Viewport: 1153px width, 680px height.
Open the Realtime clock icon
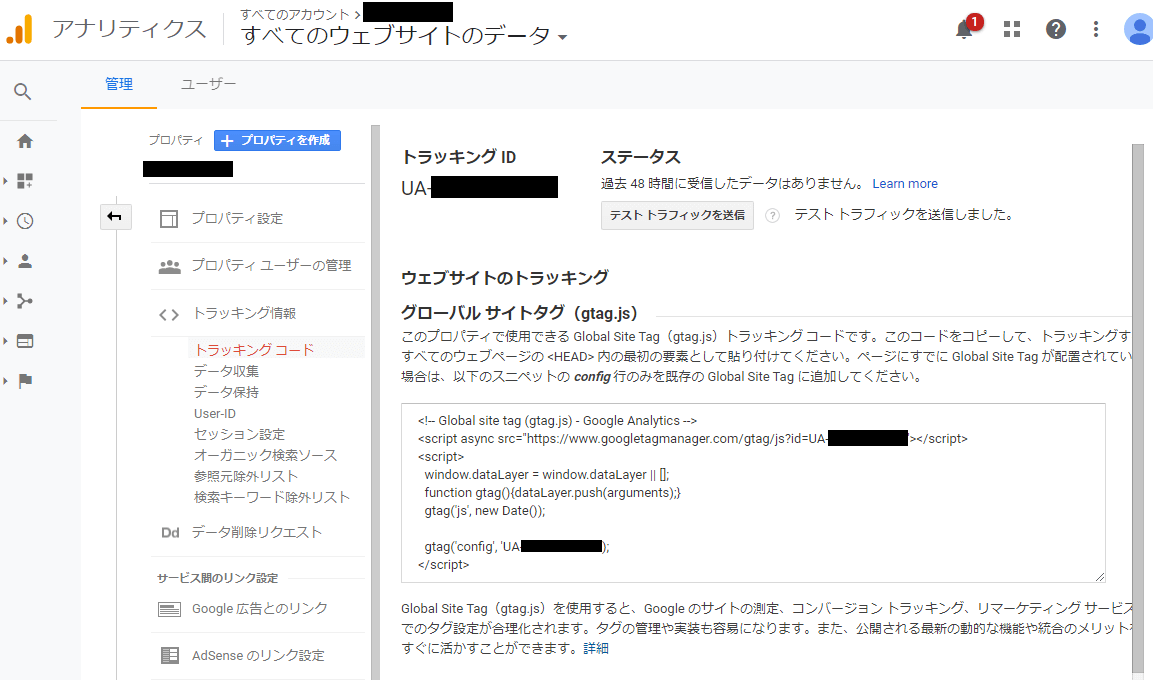25,221
